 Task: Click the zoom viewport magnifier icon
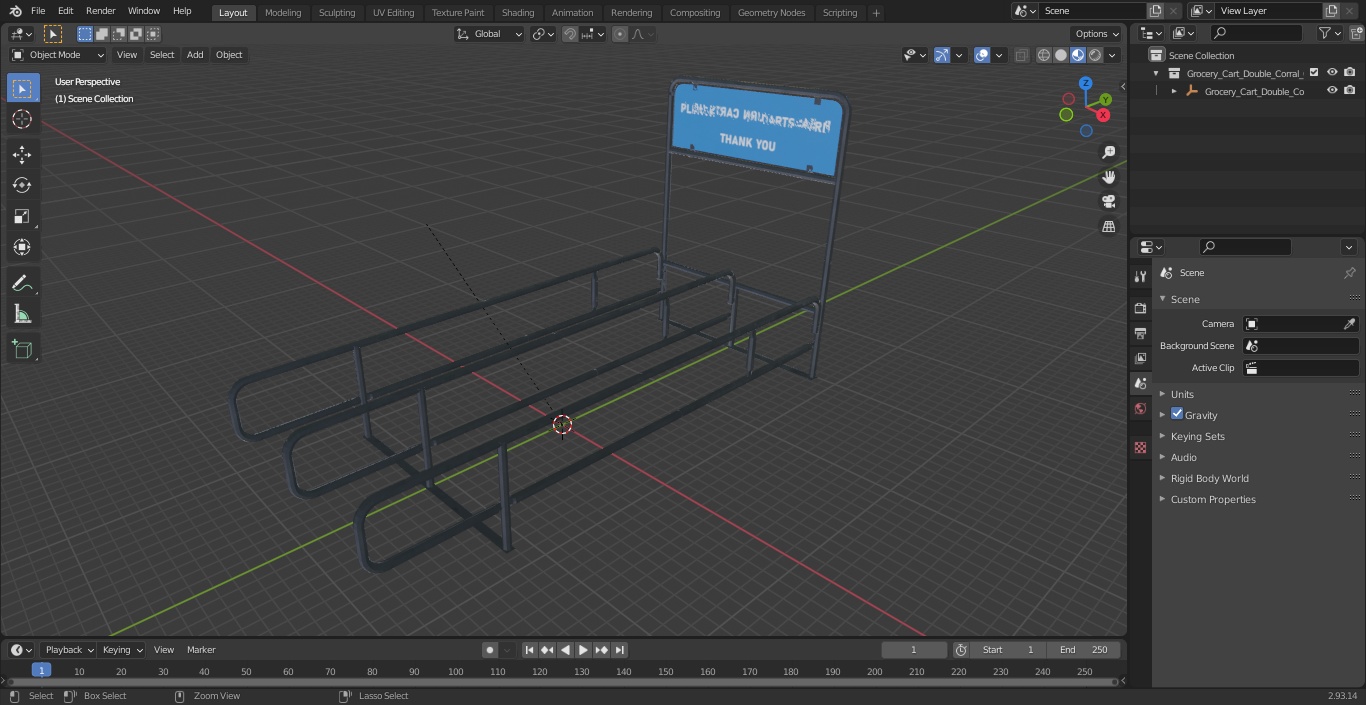tap(1108, 152)
